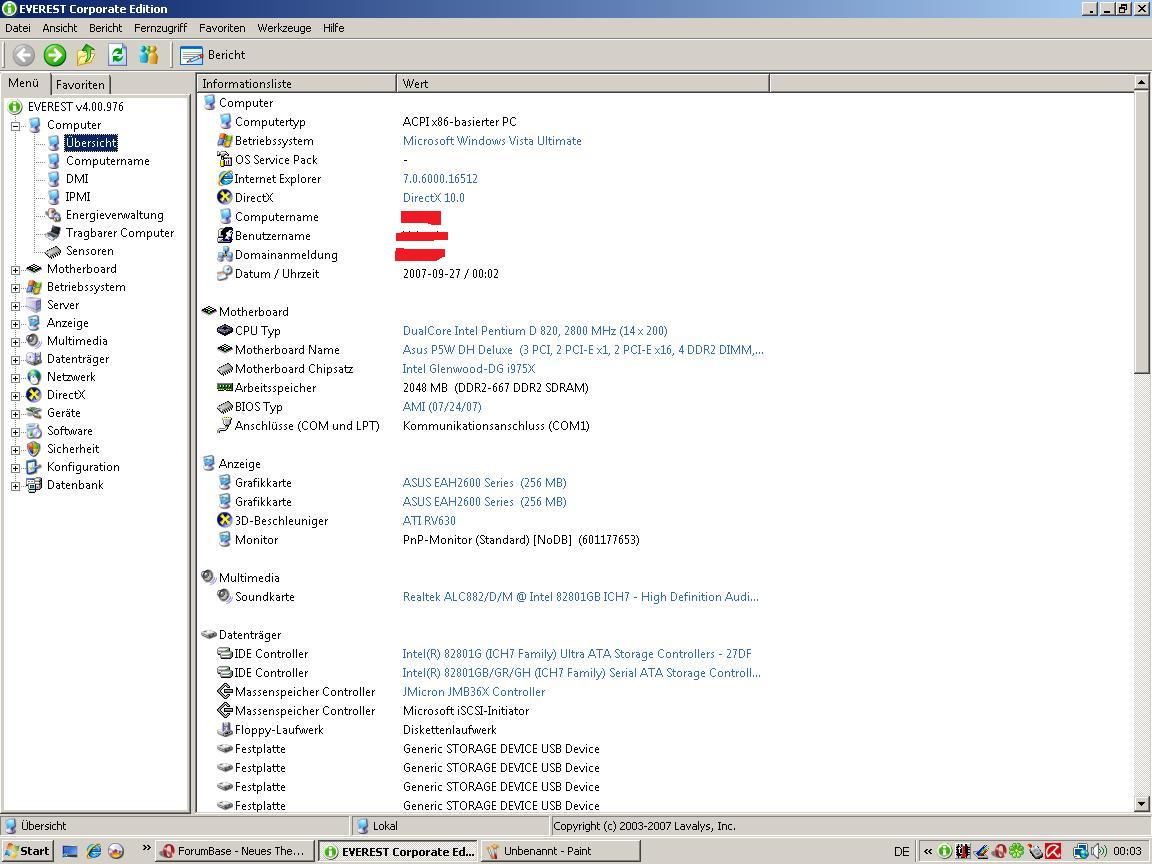Click the list scrollbar up arrow
The image size is (1152, 864).
(x=1142, y=82)
